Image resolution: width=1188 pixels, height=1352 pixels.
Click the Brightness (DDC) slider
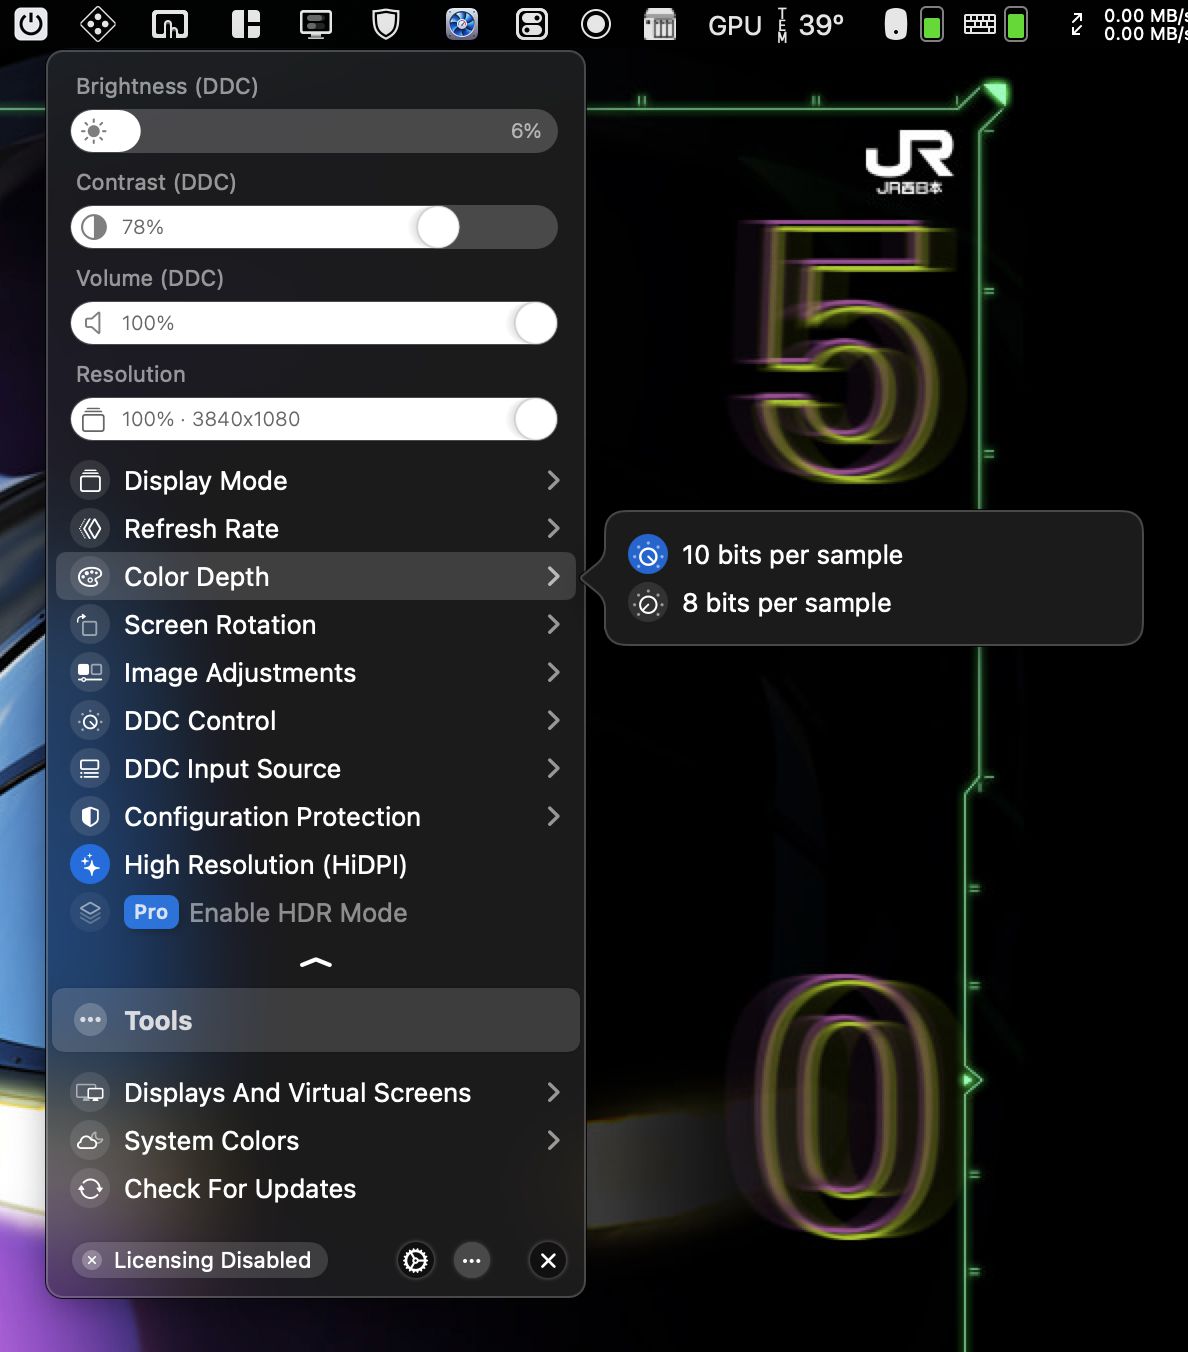click(314, 131)
